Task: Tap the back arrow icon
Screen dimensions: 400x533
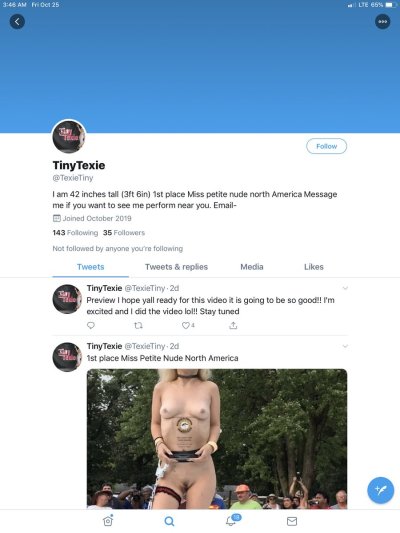Action: coord(17,22)
